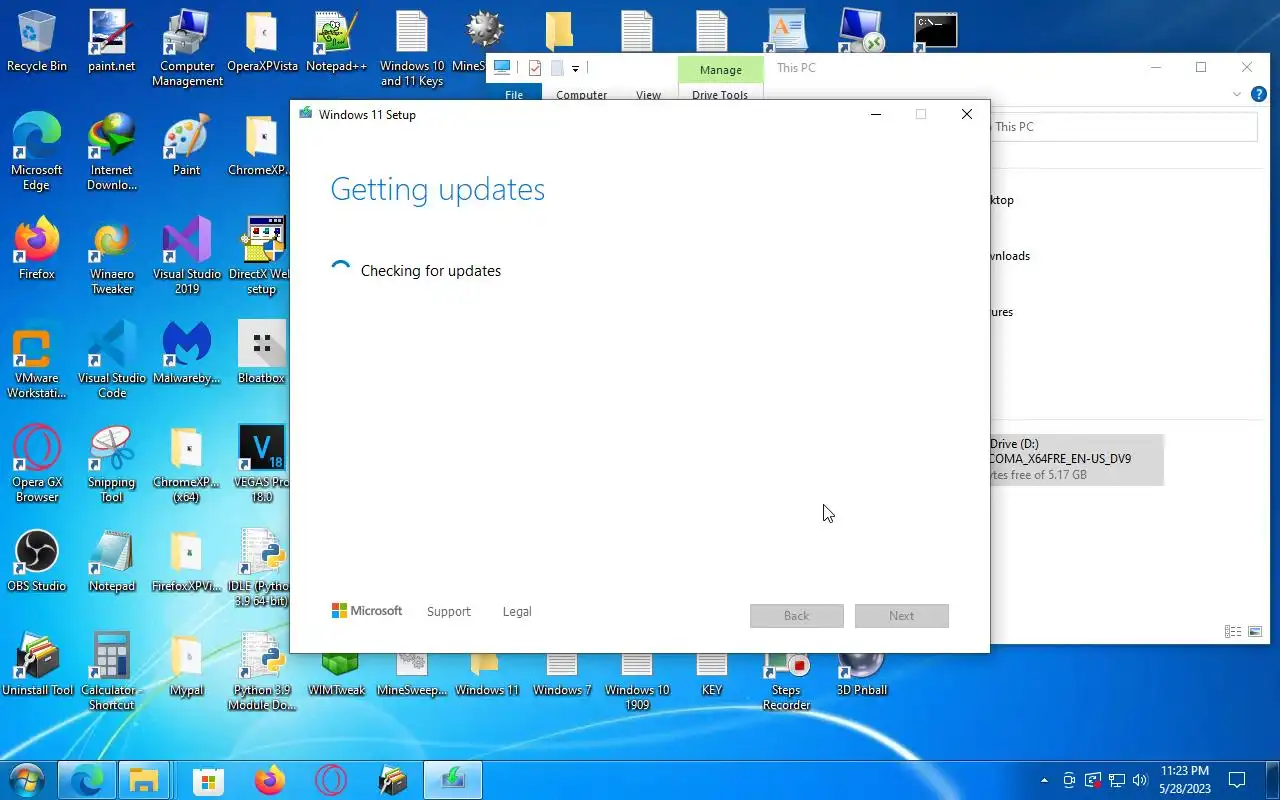
Task: Launch Steps Recorder from the desktop
Action: 787,682
